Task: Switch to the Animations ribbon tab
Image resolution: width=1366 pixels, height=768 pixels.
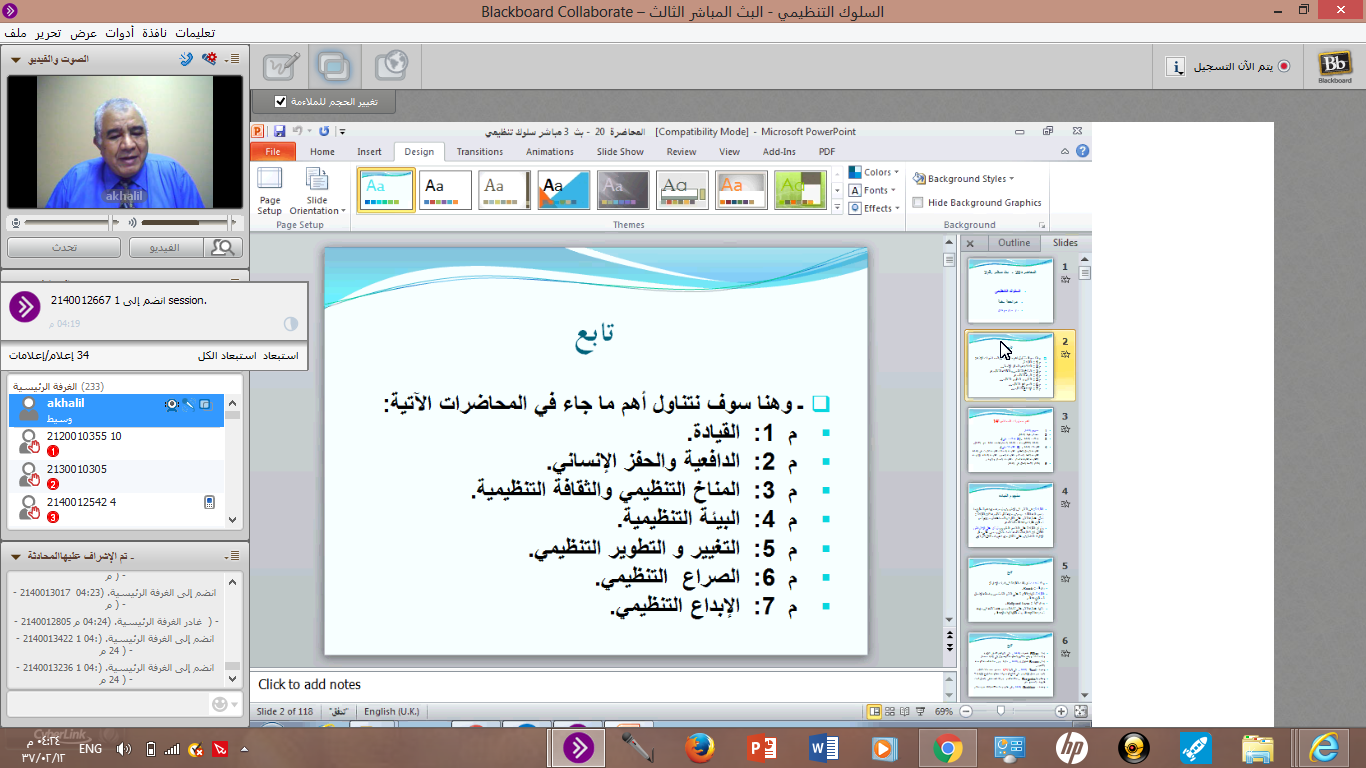Action: click(x=550, y=152)
